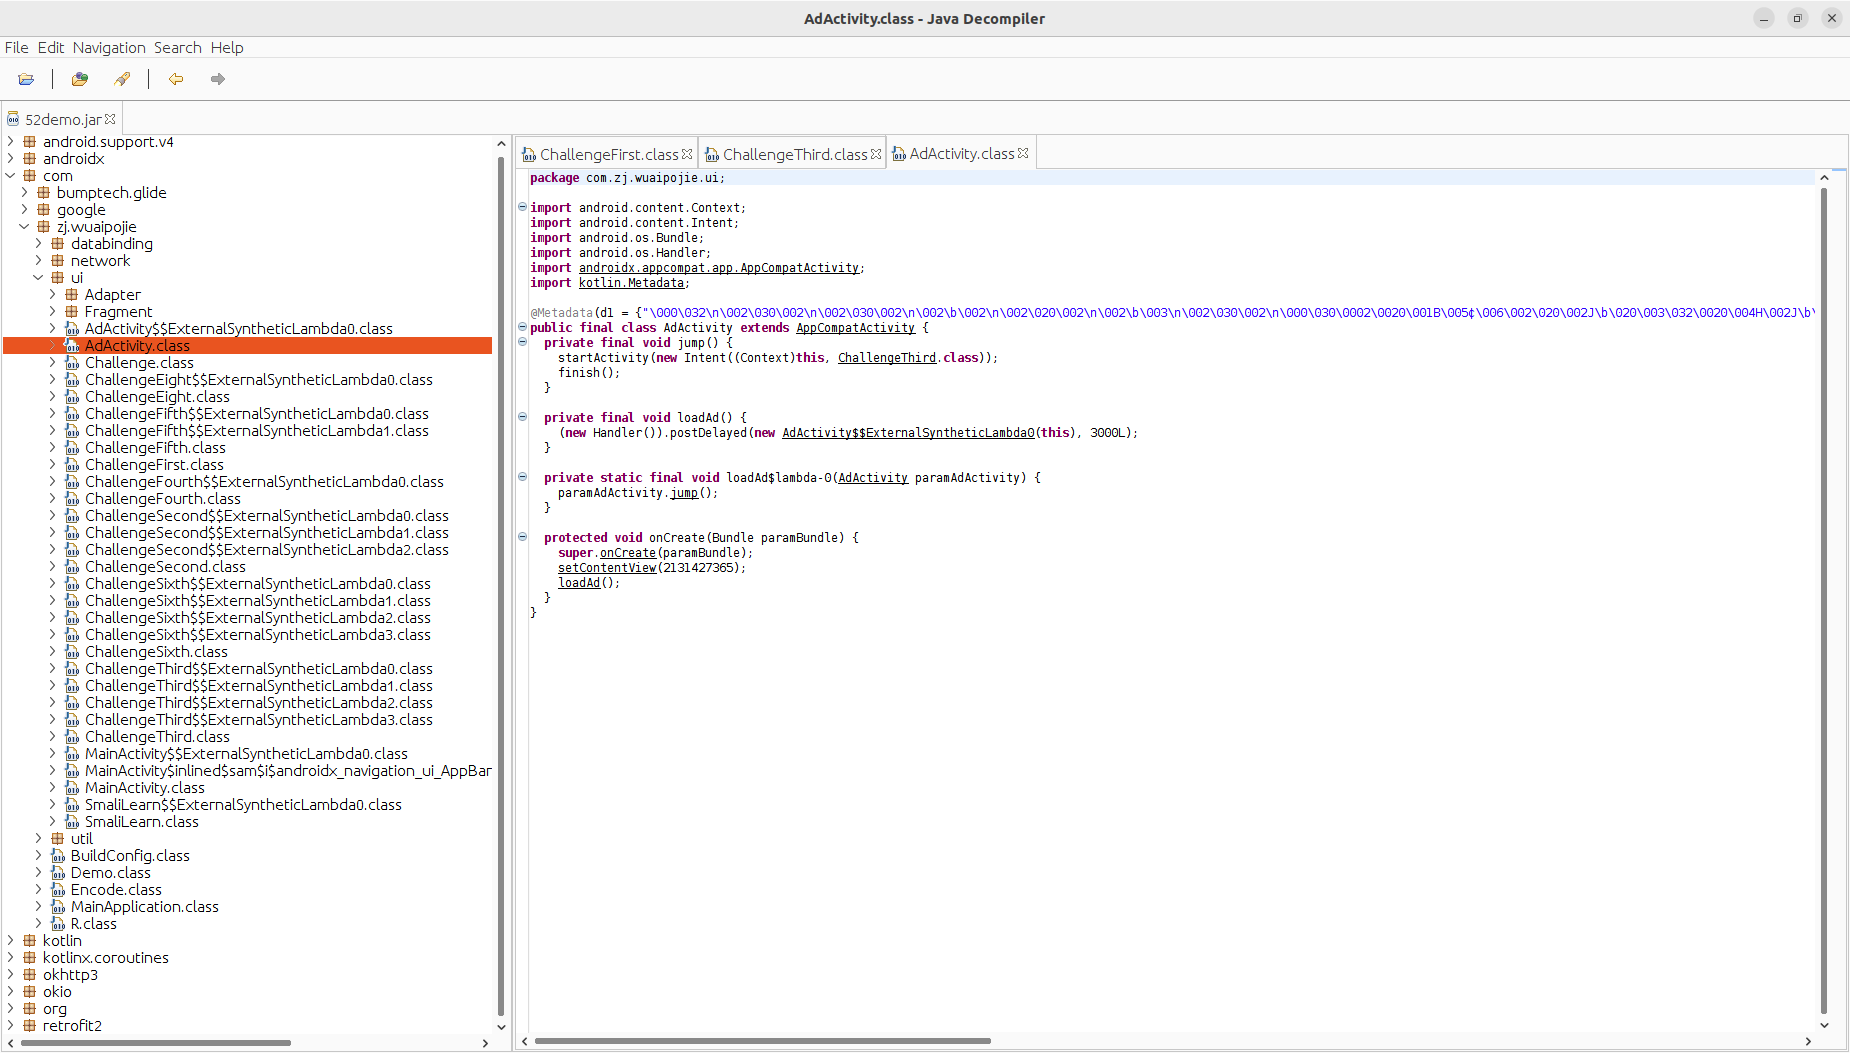Click the okio package icon
1850x1053 pixels.
click(29, 992)
